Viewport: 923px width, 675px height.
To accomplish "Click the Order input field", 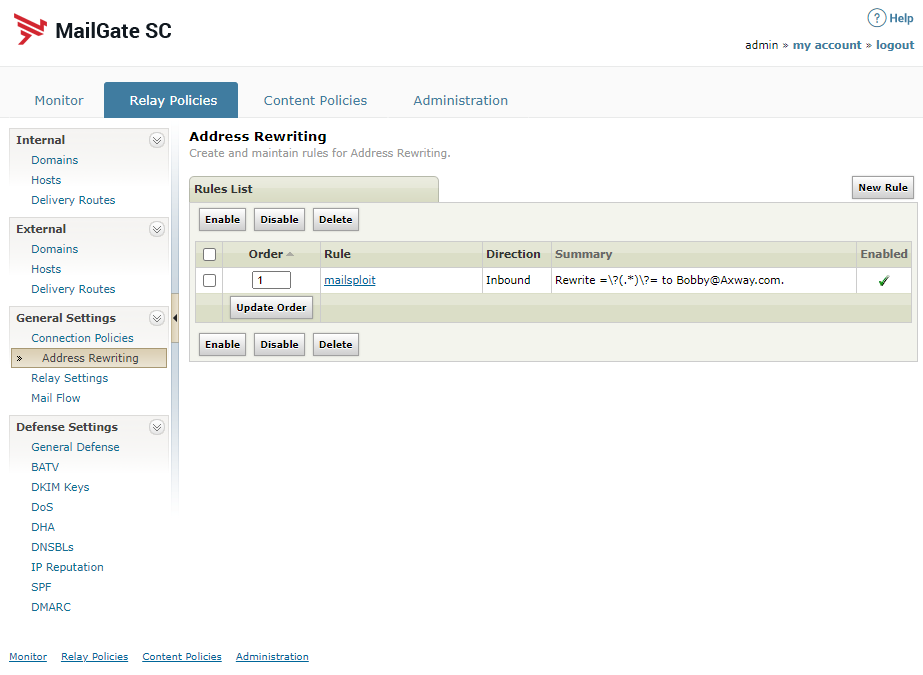I will point(271,281).
